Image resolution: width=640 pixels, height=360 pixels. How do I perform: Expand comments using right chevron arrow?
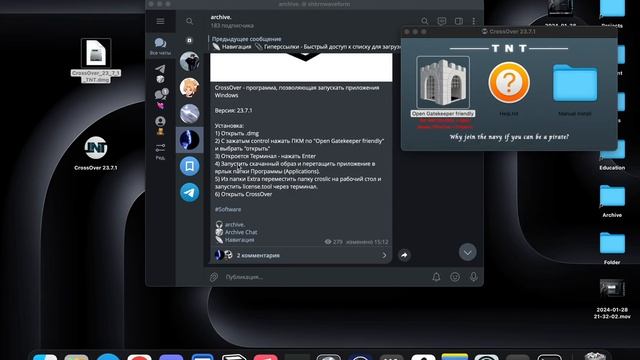pos(384,256)
